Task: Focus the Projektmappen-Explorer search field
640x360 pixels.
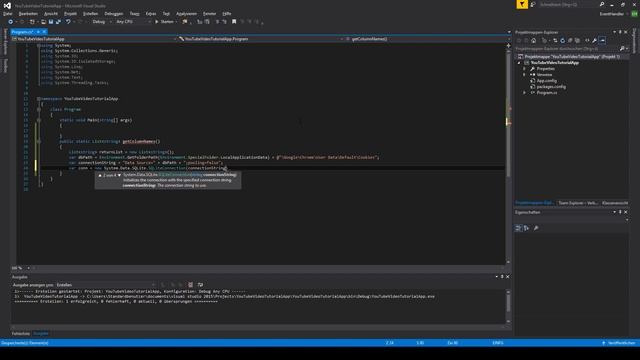Action: (567, 49)
